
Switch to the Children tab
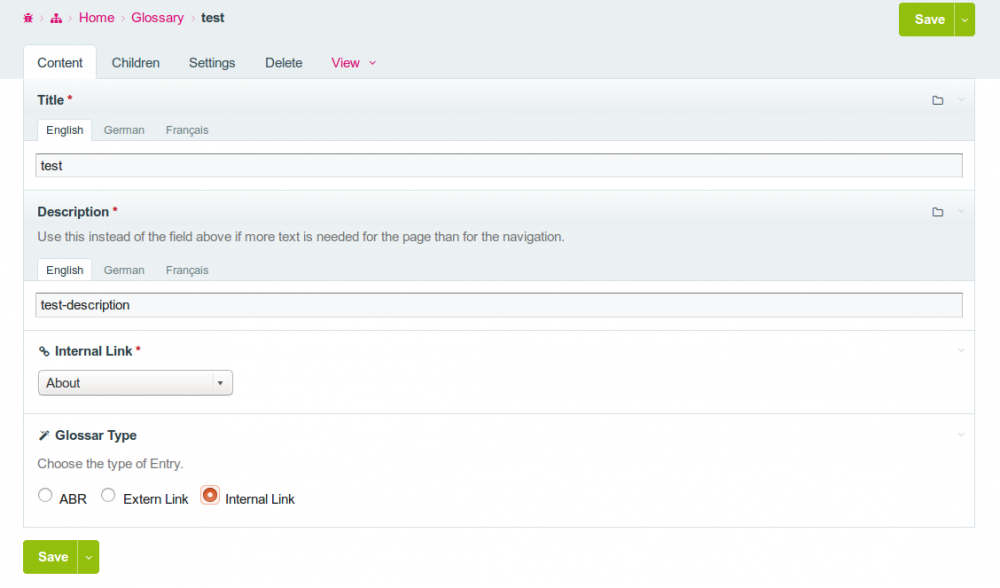(x=136, y=63)
